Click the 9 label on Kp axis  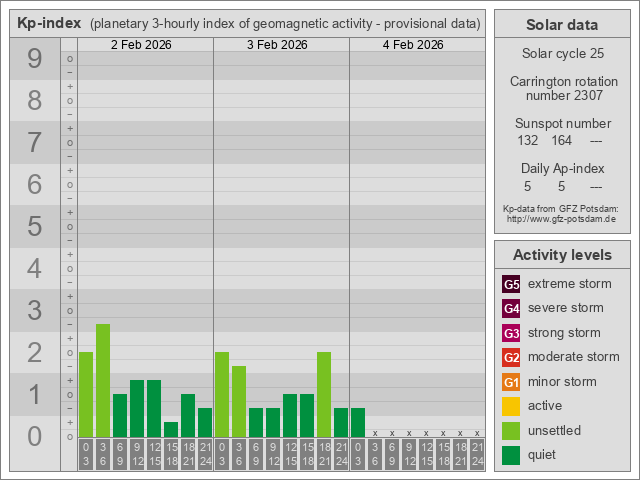click(x=34, y=60)
